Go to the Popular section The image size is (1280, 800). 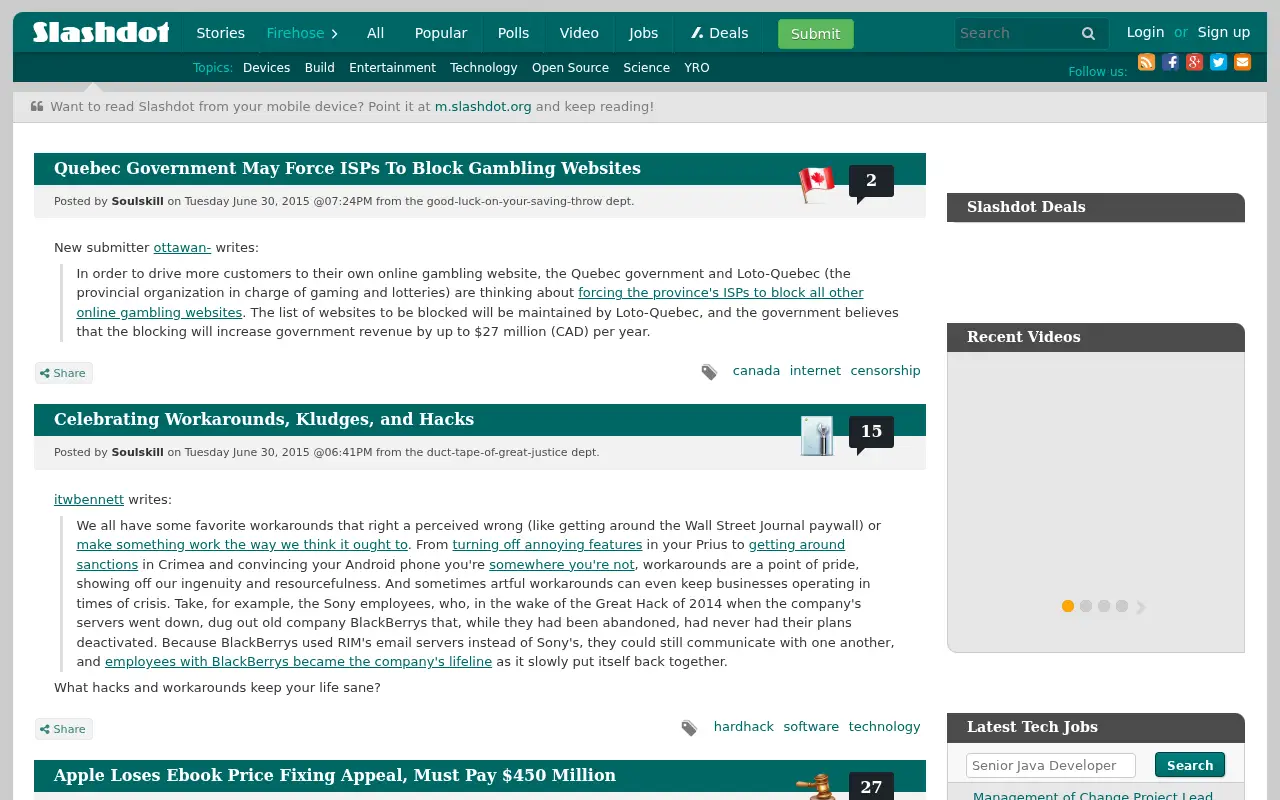pyautogui.click(x=441, y=33)
